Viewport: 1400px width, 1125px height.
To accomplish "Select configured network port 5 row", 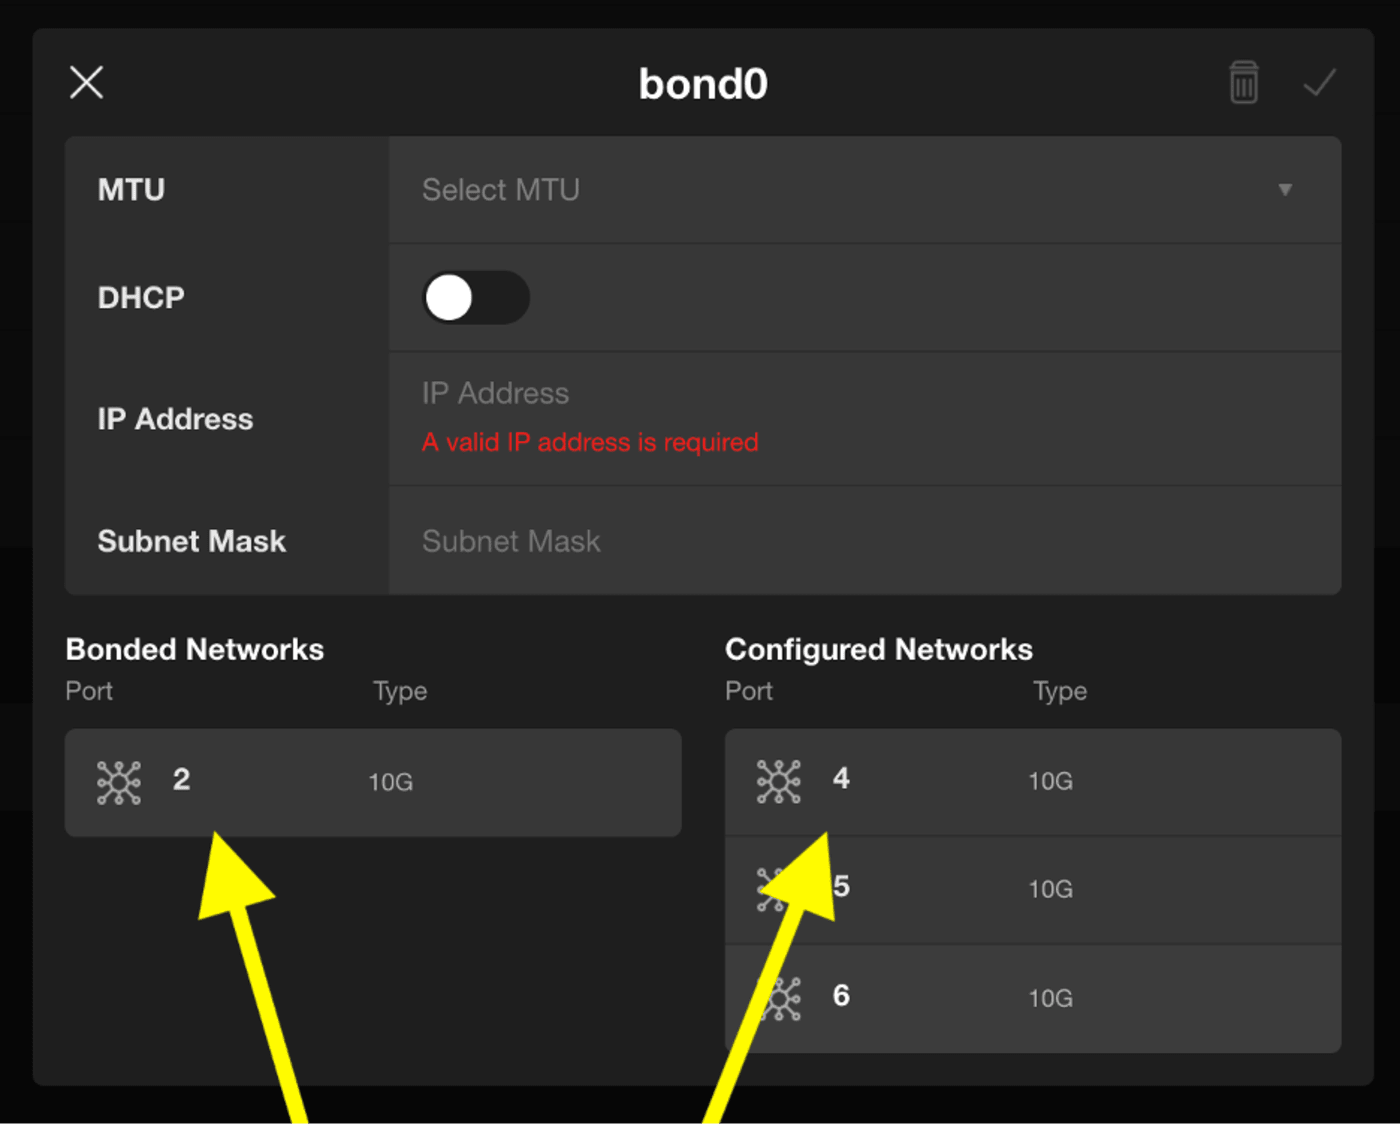I will [1033, 890].
